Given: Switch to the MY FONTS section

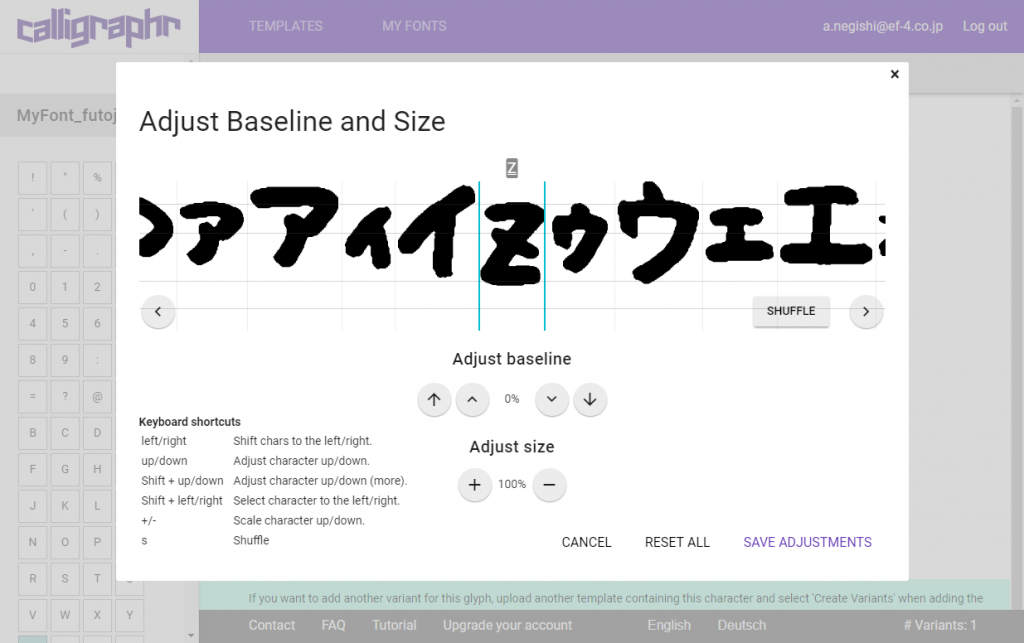Looking at the screenshot, I should [x=414, y=25].
